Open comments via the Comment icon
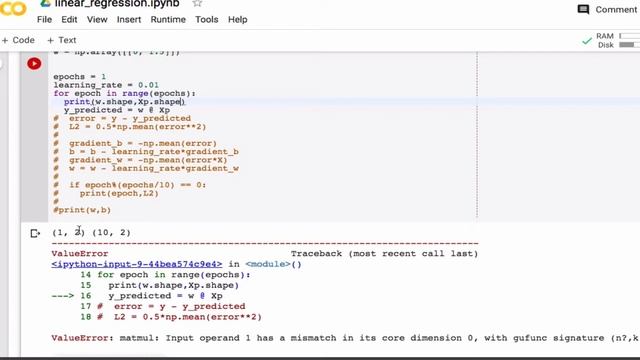Screen dimensions: 640x360 tap(583, 9)
